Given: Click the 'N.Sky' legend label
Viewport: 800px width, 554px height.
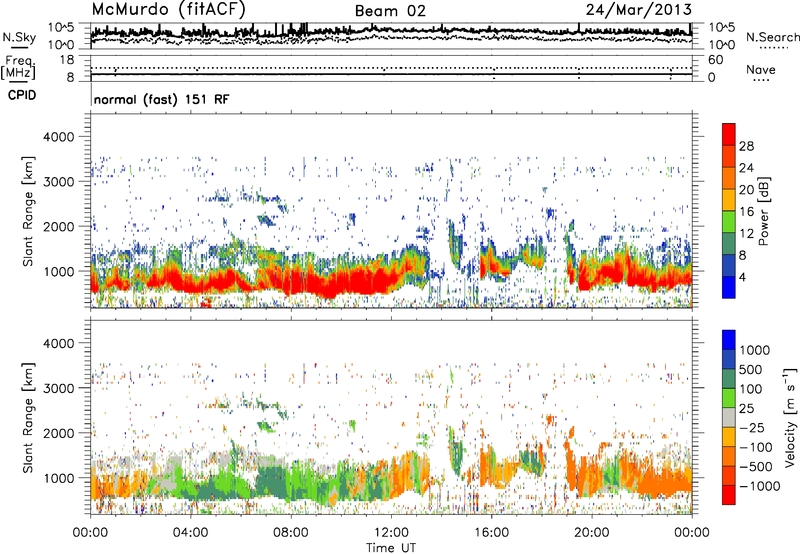Looking at the screenshot, I should 19,37.
